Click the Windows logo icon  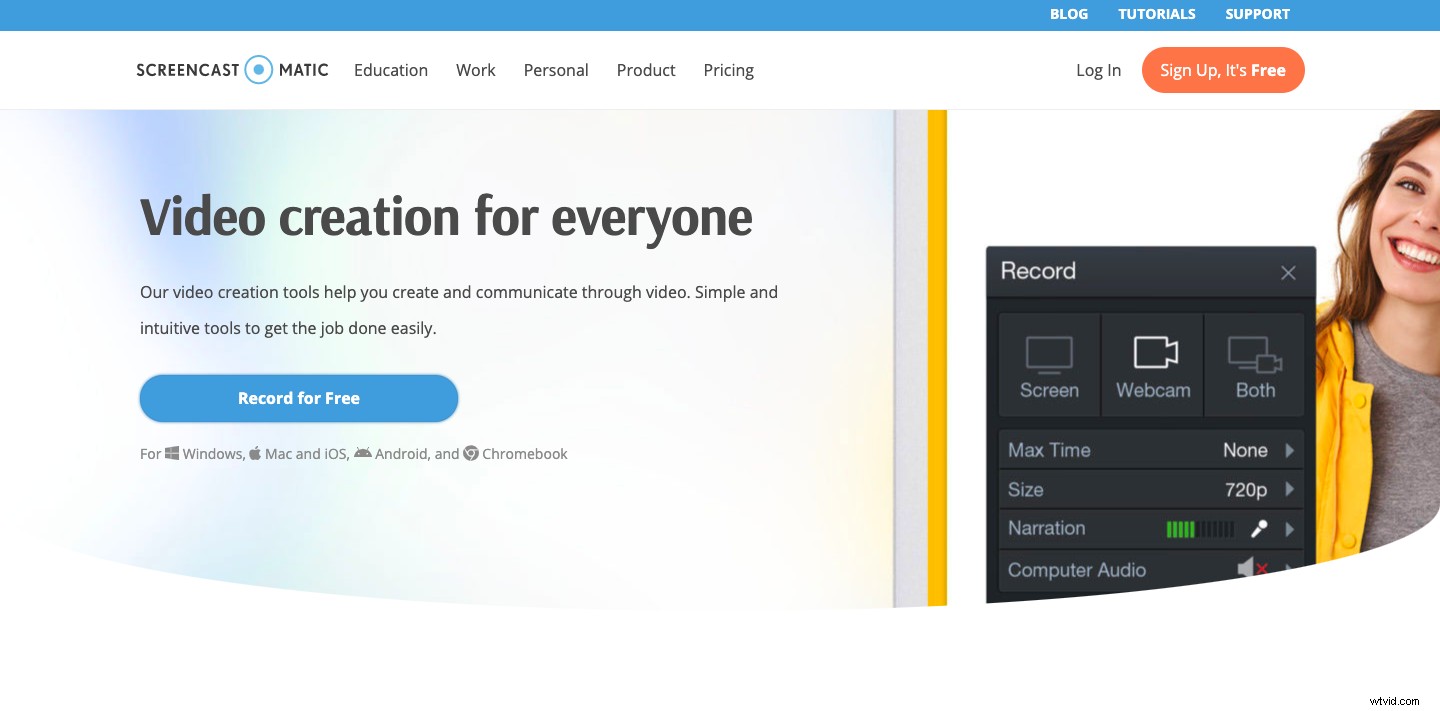coord(172,452)
